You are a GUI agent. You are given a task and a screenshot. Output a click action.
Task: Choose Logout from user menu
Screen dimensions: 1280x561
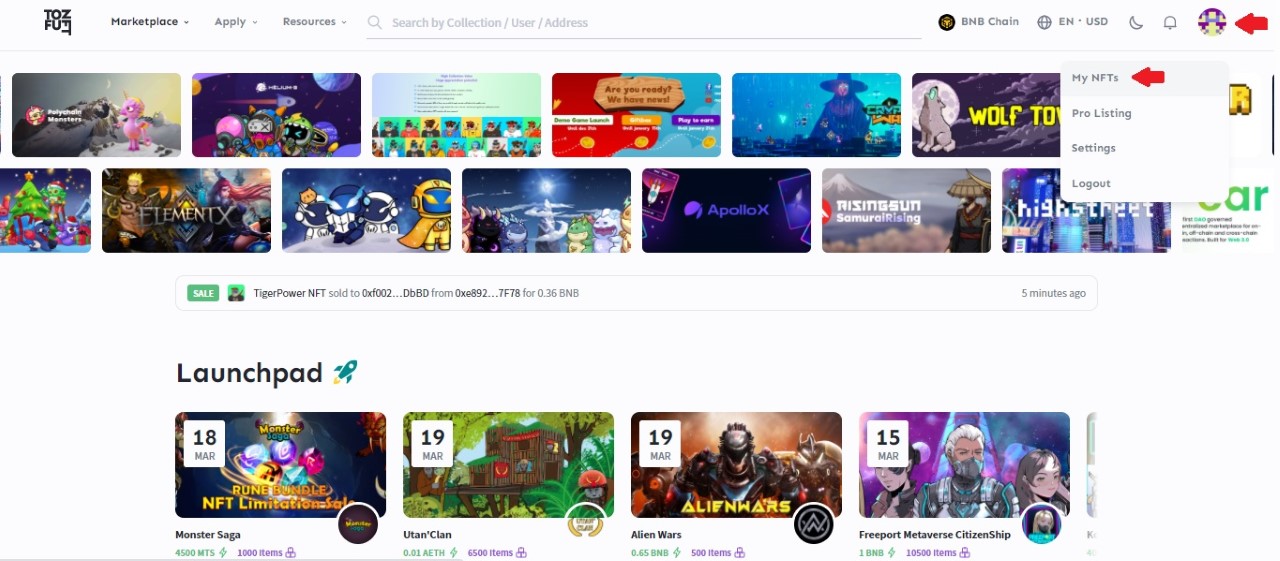(1091, 184)
